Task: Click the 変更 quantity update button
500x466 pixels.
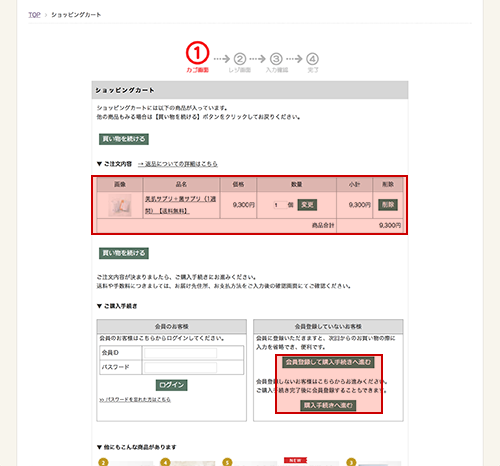Action: (307, 205)
